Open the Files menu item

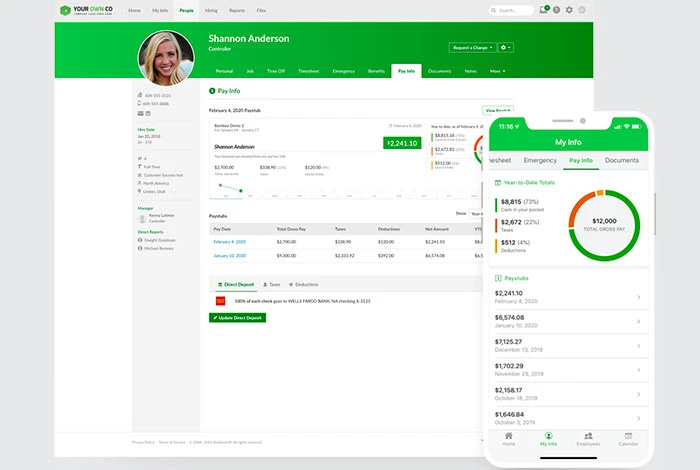pos(262,10)
